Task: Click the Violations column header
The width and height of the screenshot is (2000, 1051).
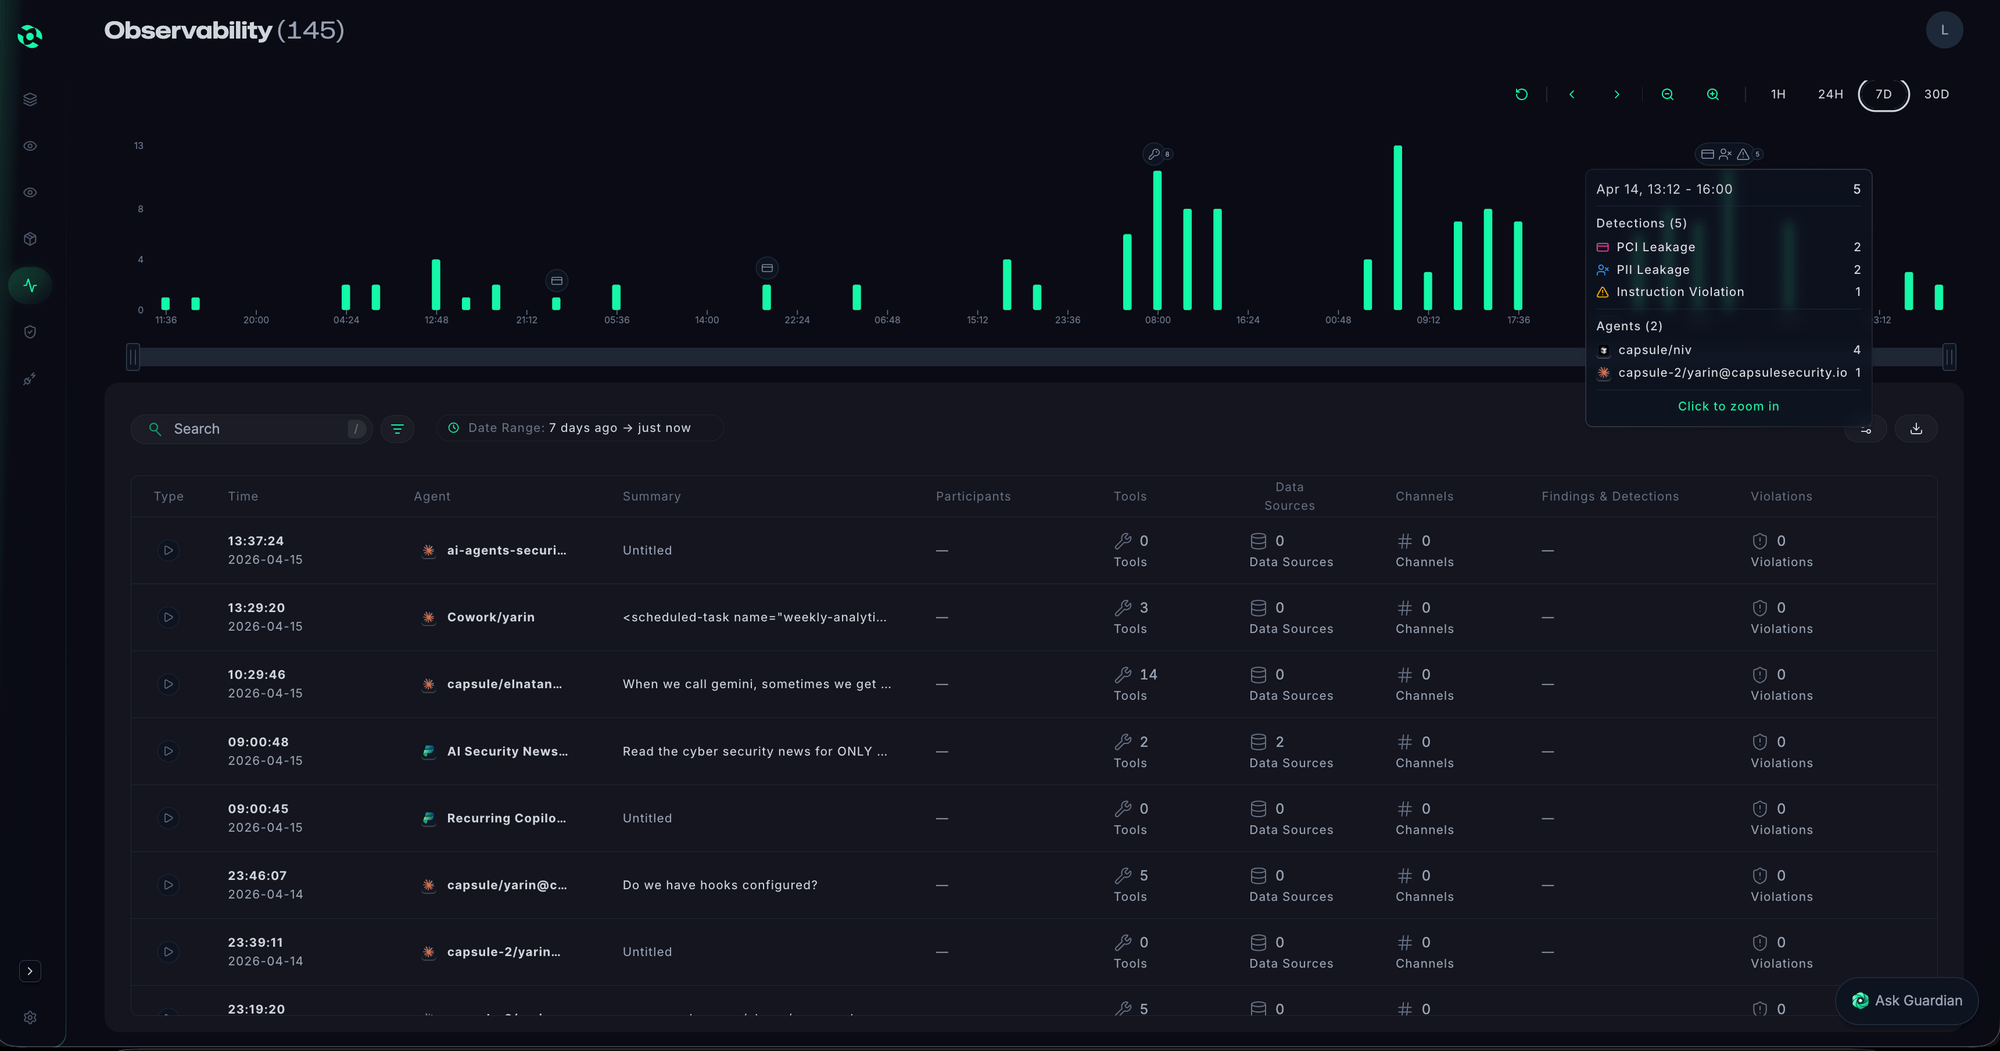Action: pos(1781,496)
